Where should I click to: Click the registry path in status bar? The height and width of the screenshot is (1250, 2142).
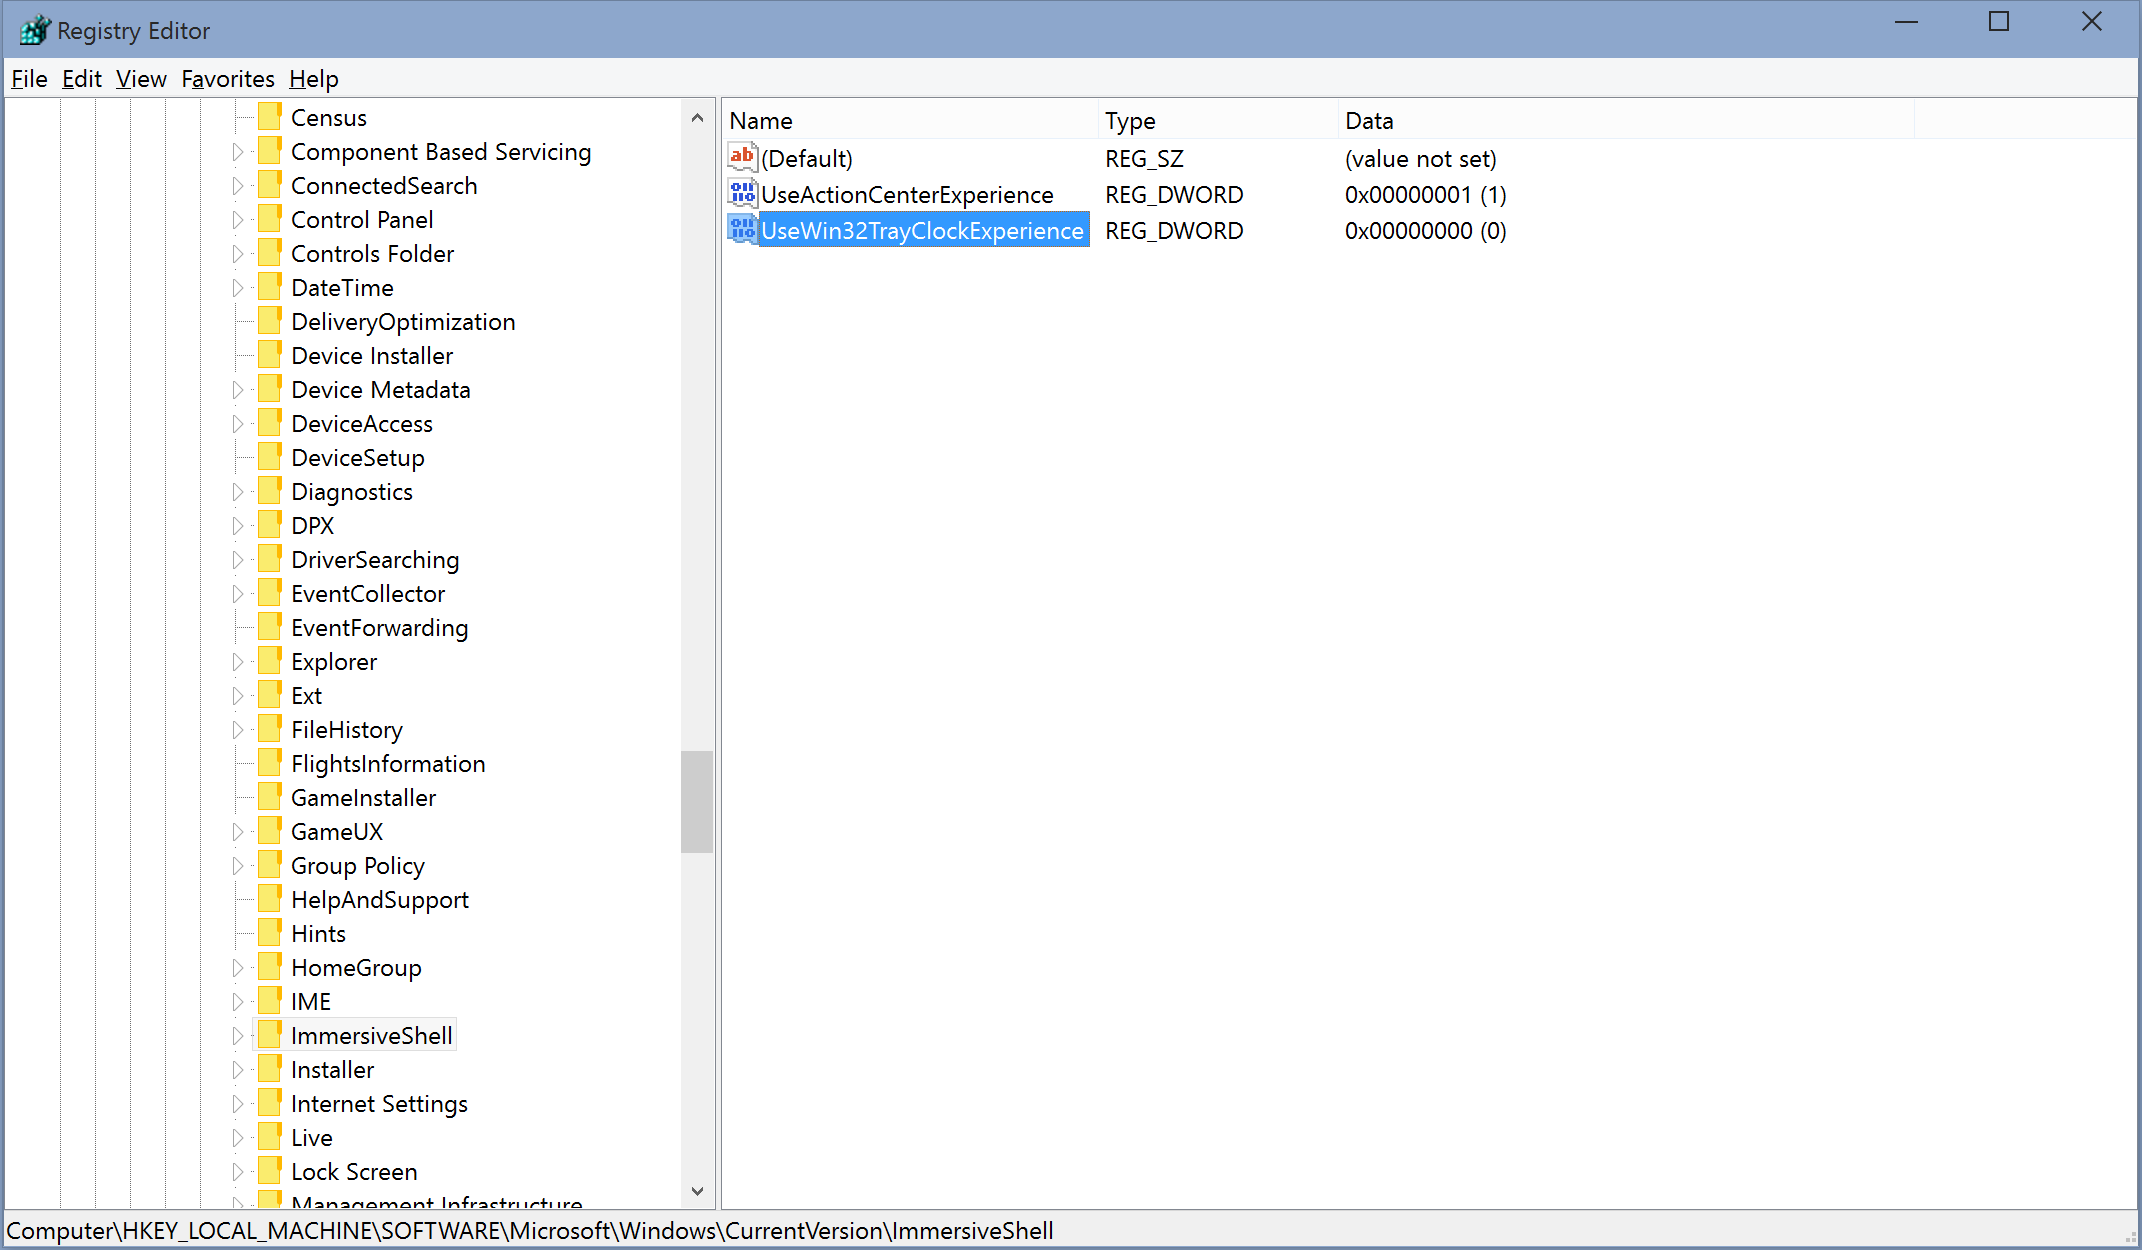point(530,1230)
